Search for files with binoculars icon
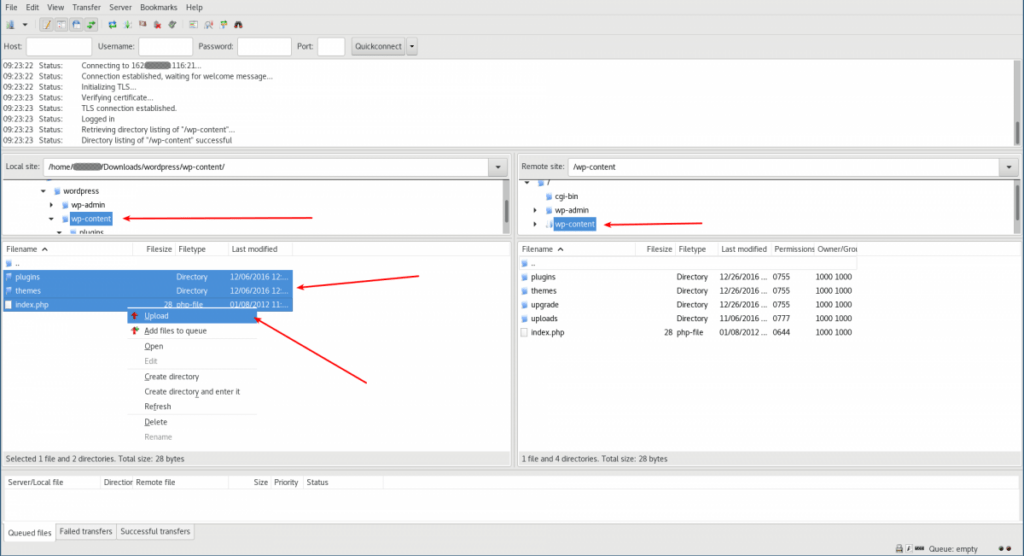This screenshot has height=556, width=1024. pyautogui.click(x=238, y=25)
